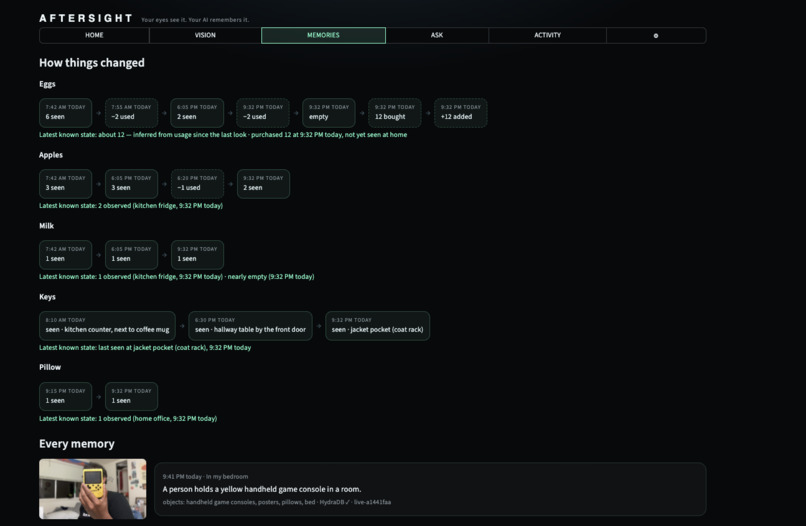The height and width of the screenshot is (526, 806).
Task: Open the ASK tab
Action: 437,35
